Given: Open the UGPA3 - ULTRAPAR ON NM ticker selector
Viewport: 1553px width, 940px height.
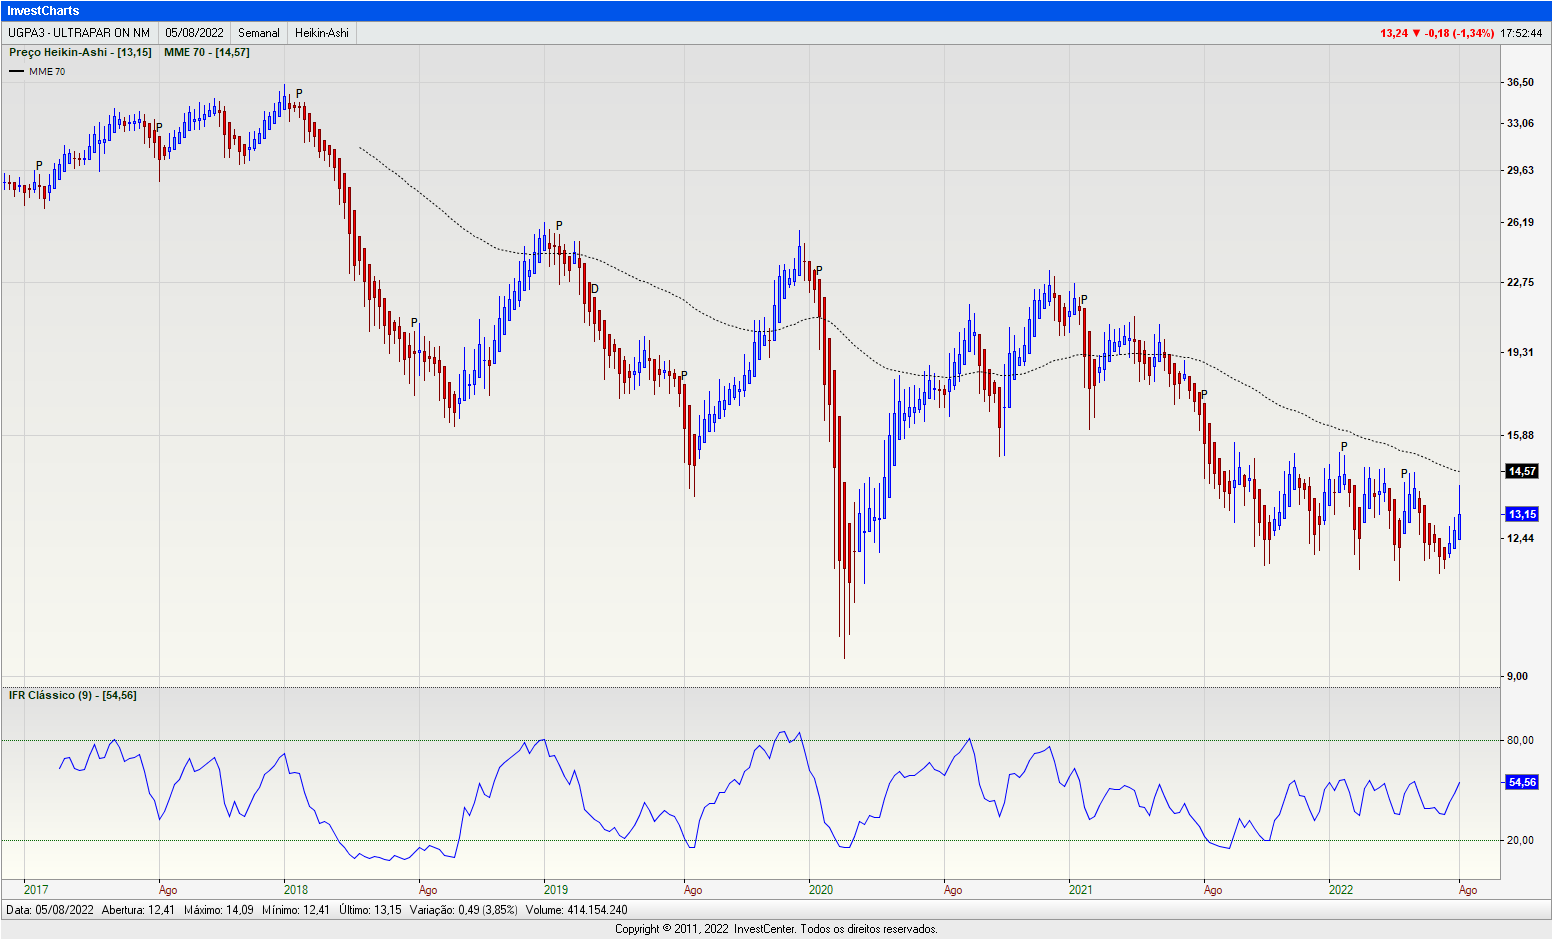Looking at the screenshot, I should [x=79, y=33].
